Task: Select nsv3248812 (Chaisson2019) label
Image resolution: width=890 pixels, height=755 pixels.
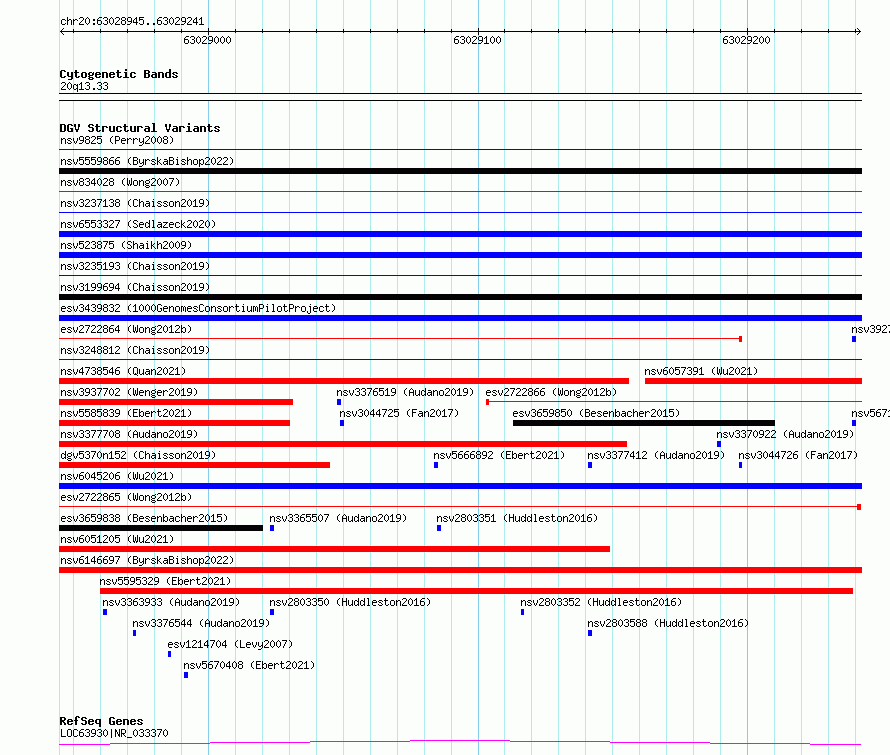Action: (x=135, y=350)
